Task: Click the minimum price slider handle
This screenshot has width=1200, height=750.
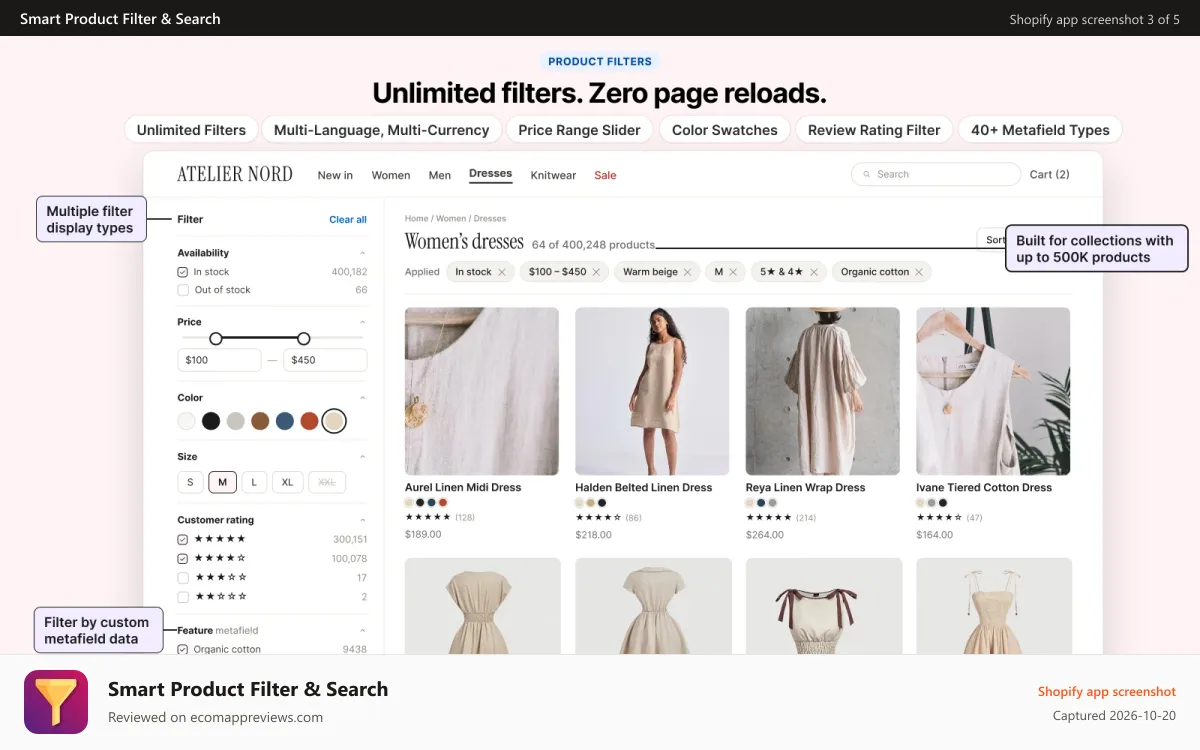Action: [x=216, y=339]
